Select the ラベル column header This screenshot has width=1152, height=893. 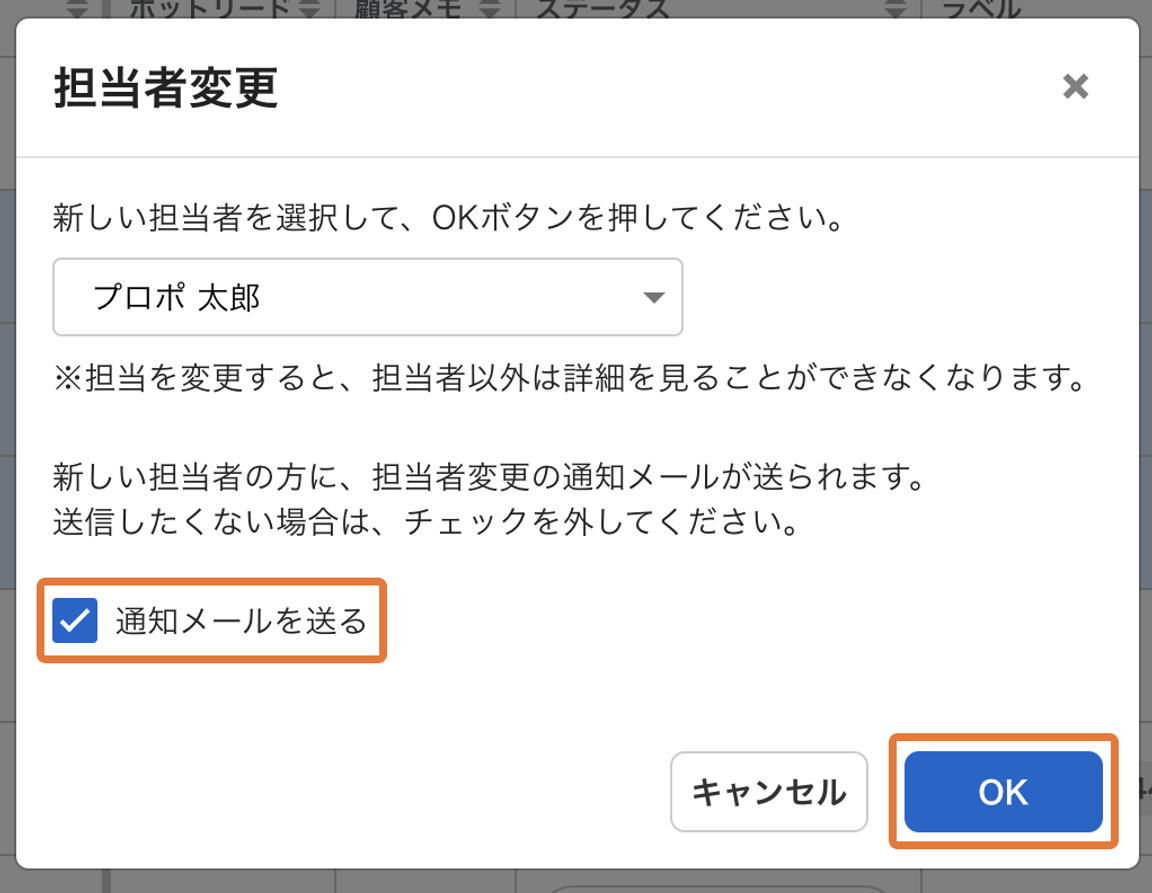pos(982,9)
